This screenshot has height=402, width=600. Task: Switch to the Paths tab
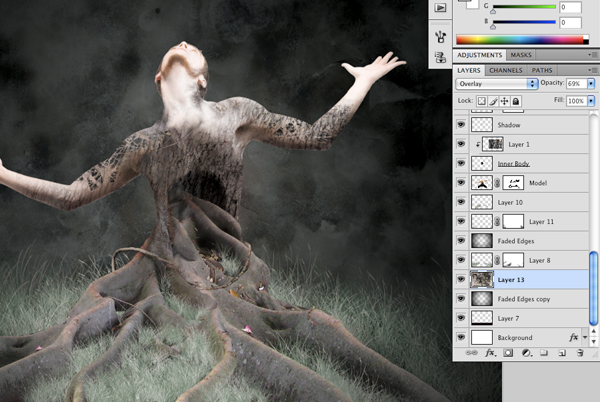tap(542, 70)
